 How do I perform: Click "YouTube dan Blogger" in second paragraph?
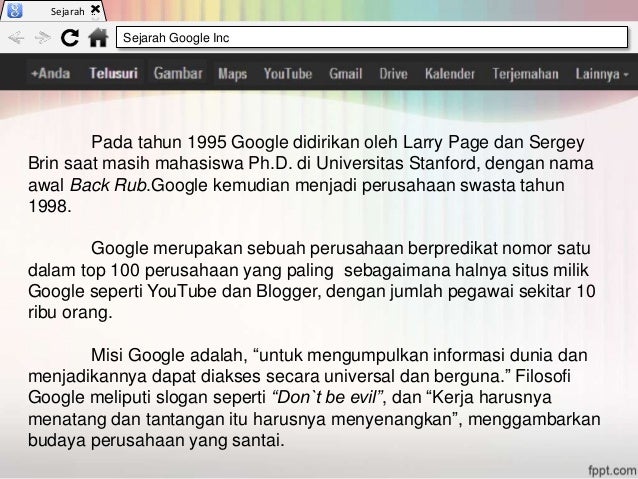tap(234, 291)
